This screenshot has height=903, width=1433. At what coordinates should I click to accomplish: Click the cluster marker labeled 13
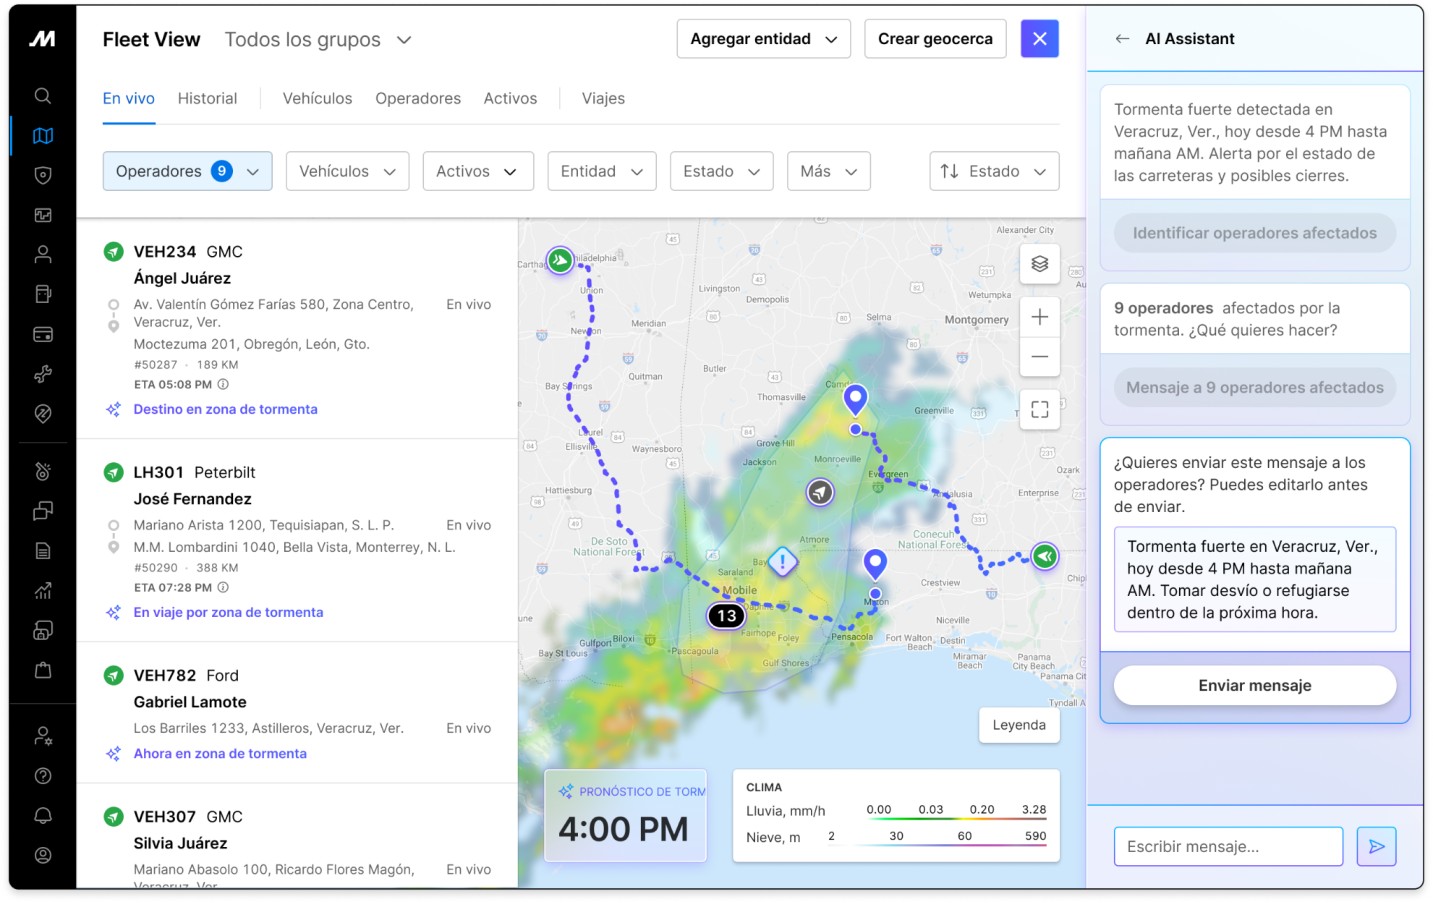[x=727, y=616]
